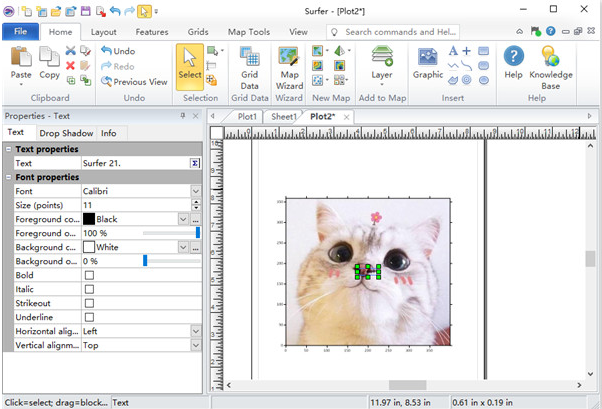Click the Undo button
602x409 pixels.
pos(117,51)
